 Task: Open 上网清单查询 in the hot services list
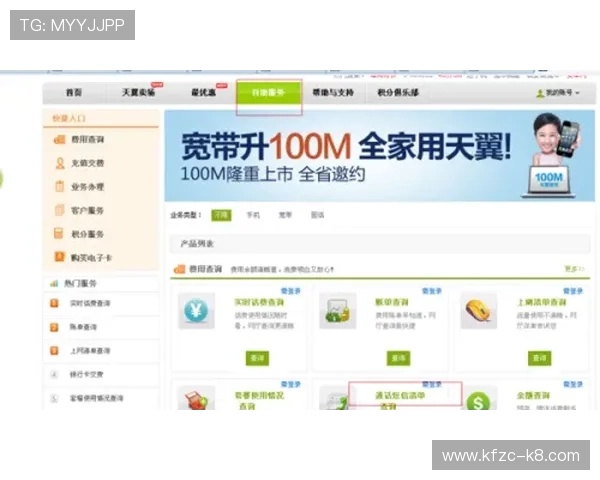(90, 351)
